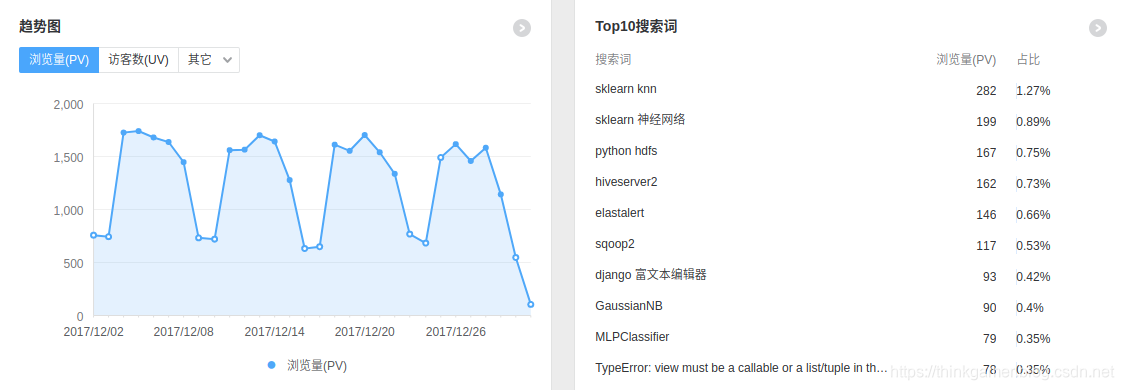Click the 占比 column header

coord(1028,60)
